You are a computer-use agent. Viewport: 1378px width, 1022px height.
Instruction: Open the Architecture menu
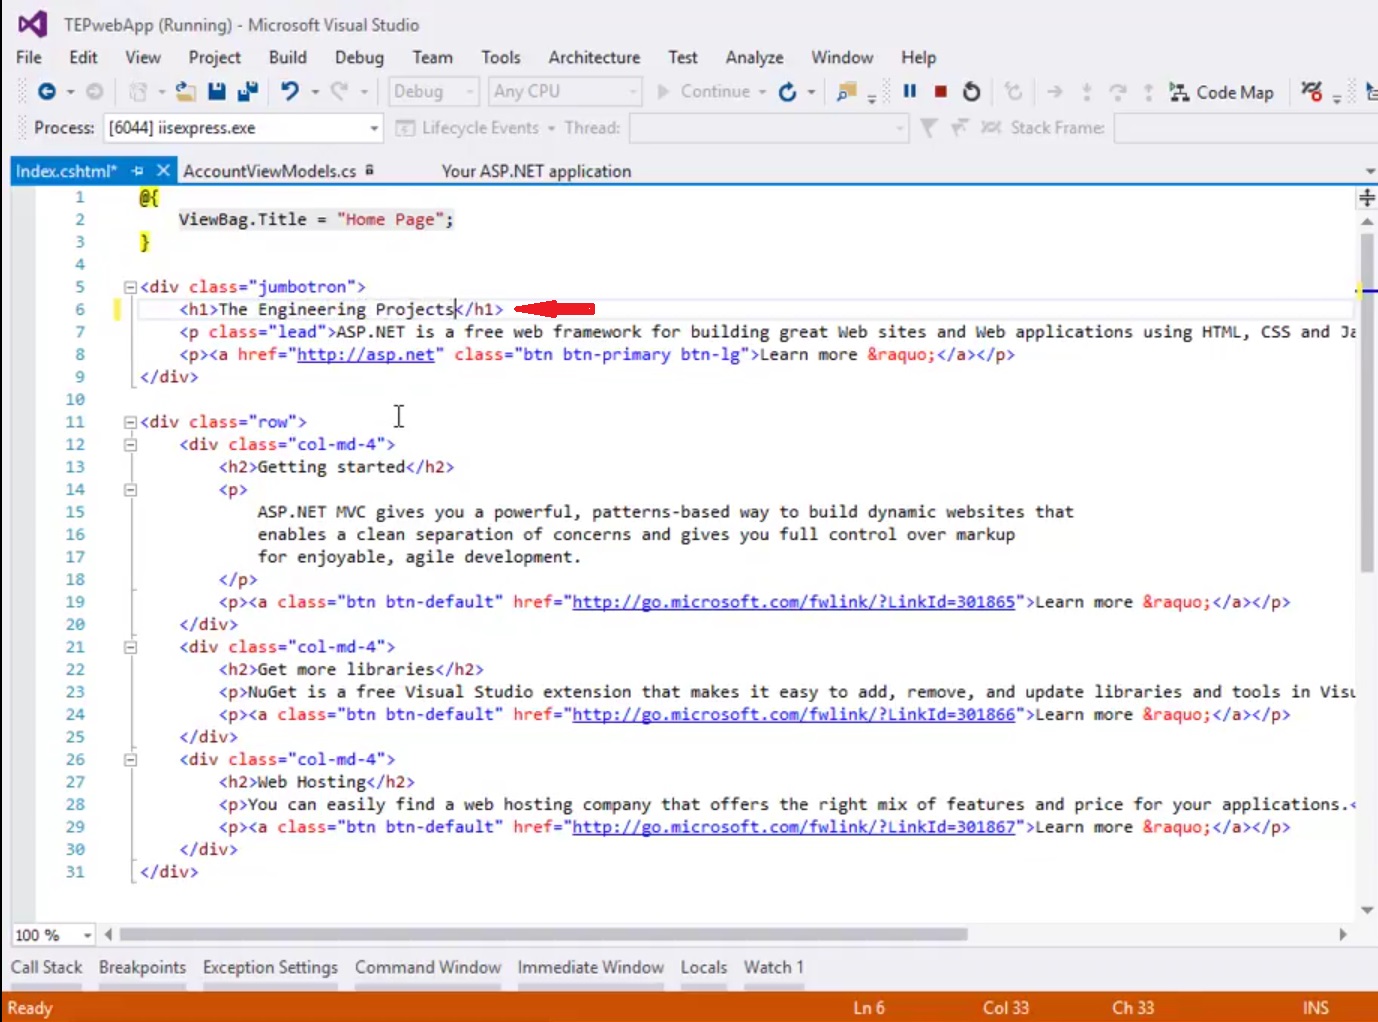[594, 58]
